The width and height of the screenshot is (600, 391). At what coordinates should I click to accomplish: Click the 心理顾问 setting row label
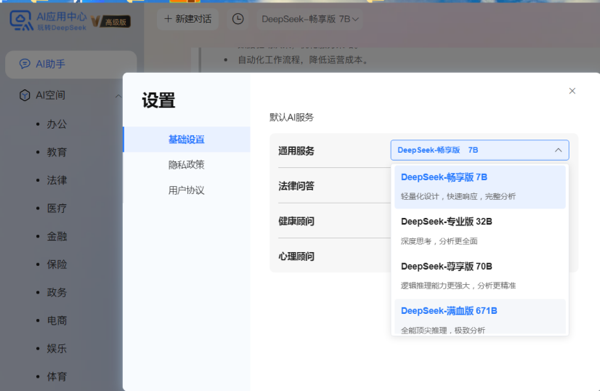296,256
